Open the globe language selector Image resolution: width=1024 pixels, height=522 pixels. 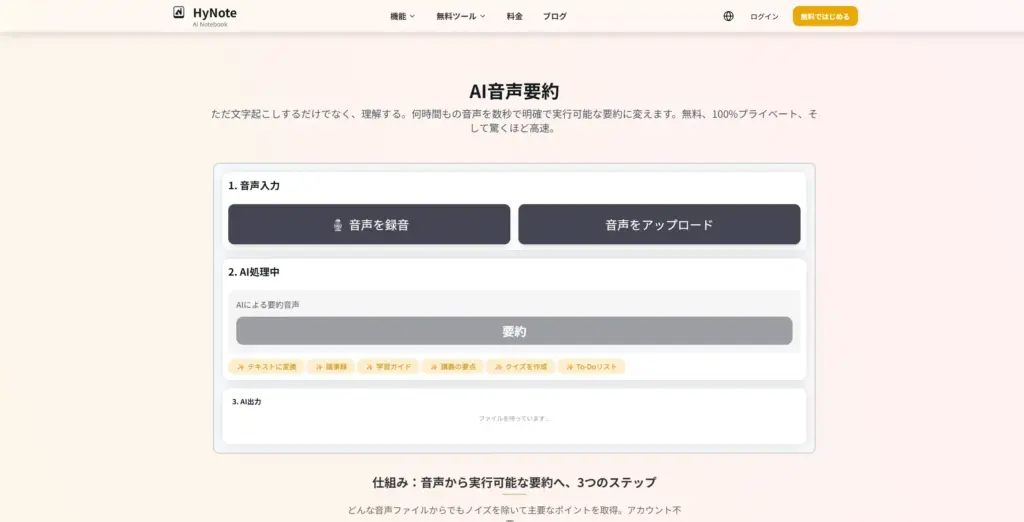tap(728, 16)
